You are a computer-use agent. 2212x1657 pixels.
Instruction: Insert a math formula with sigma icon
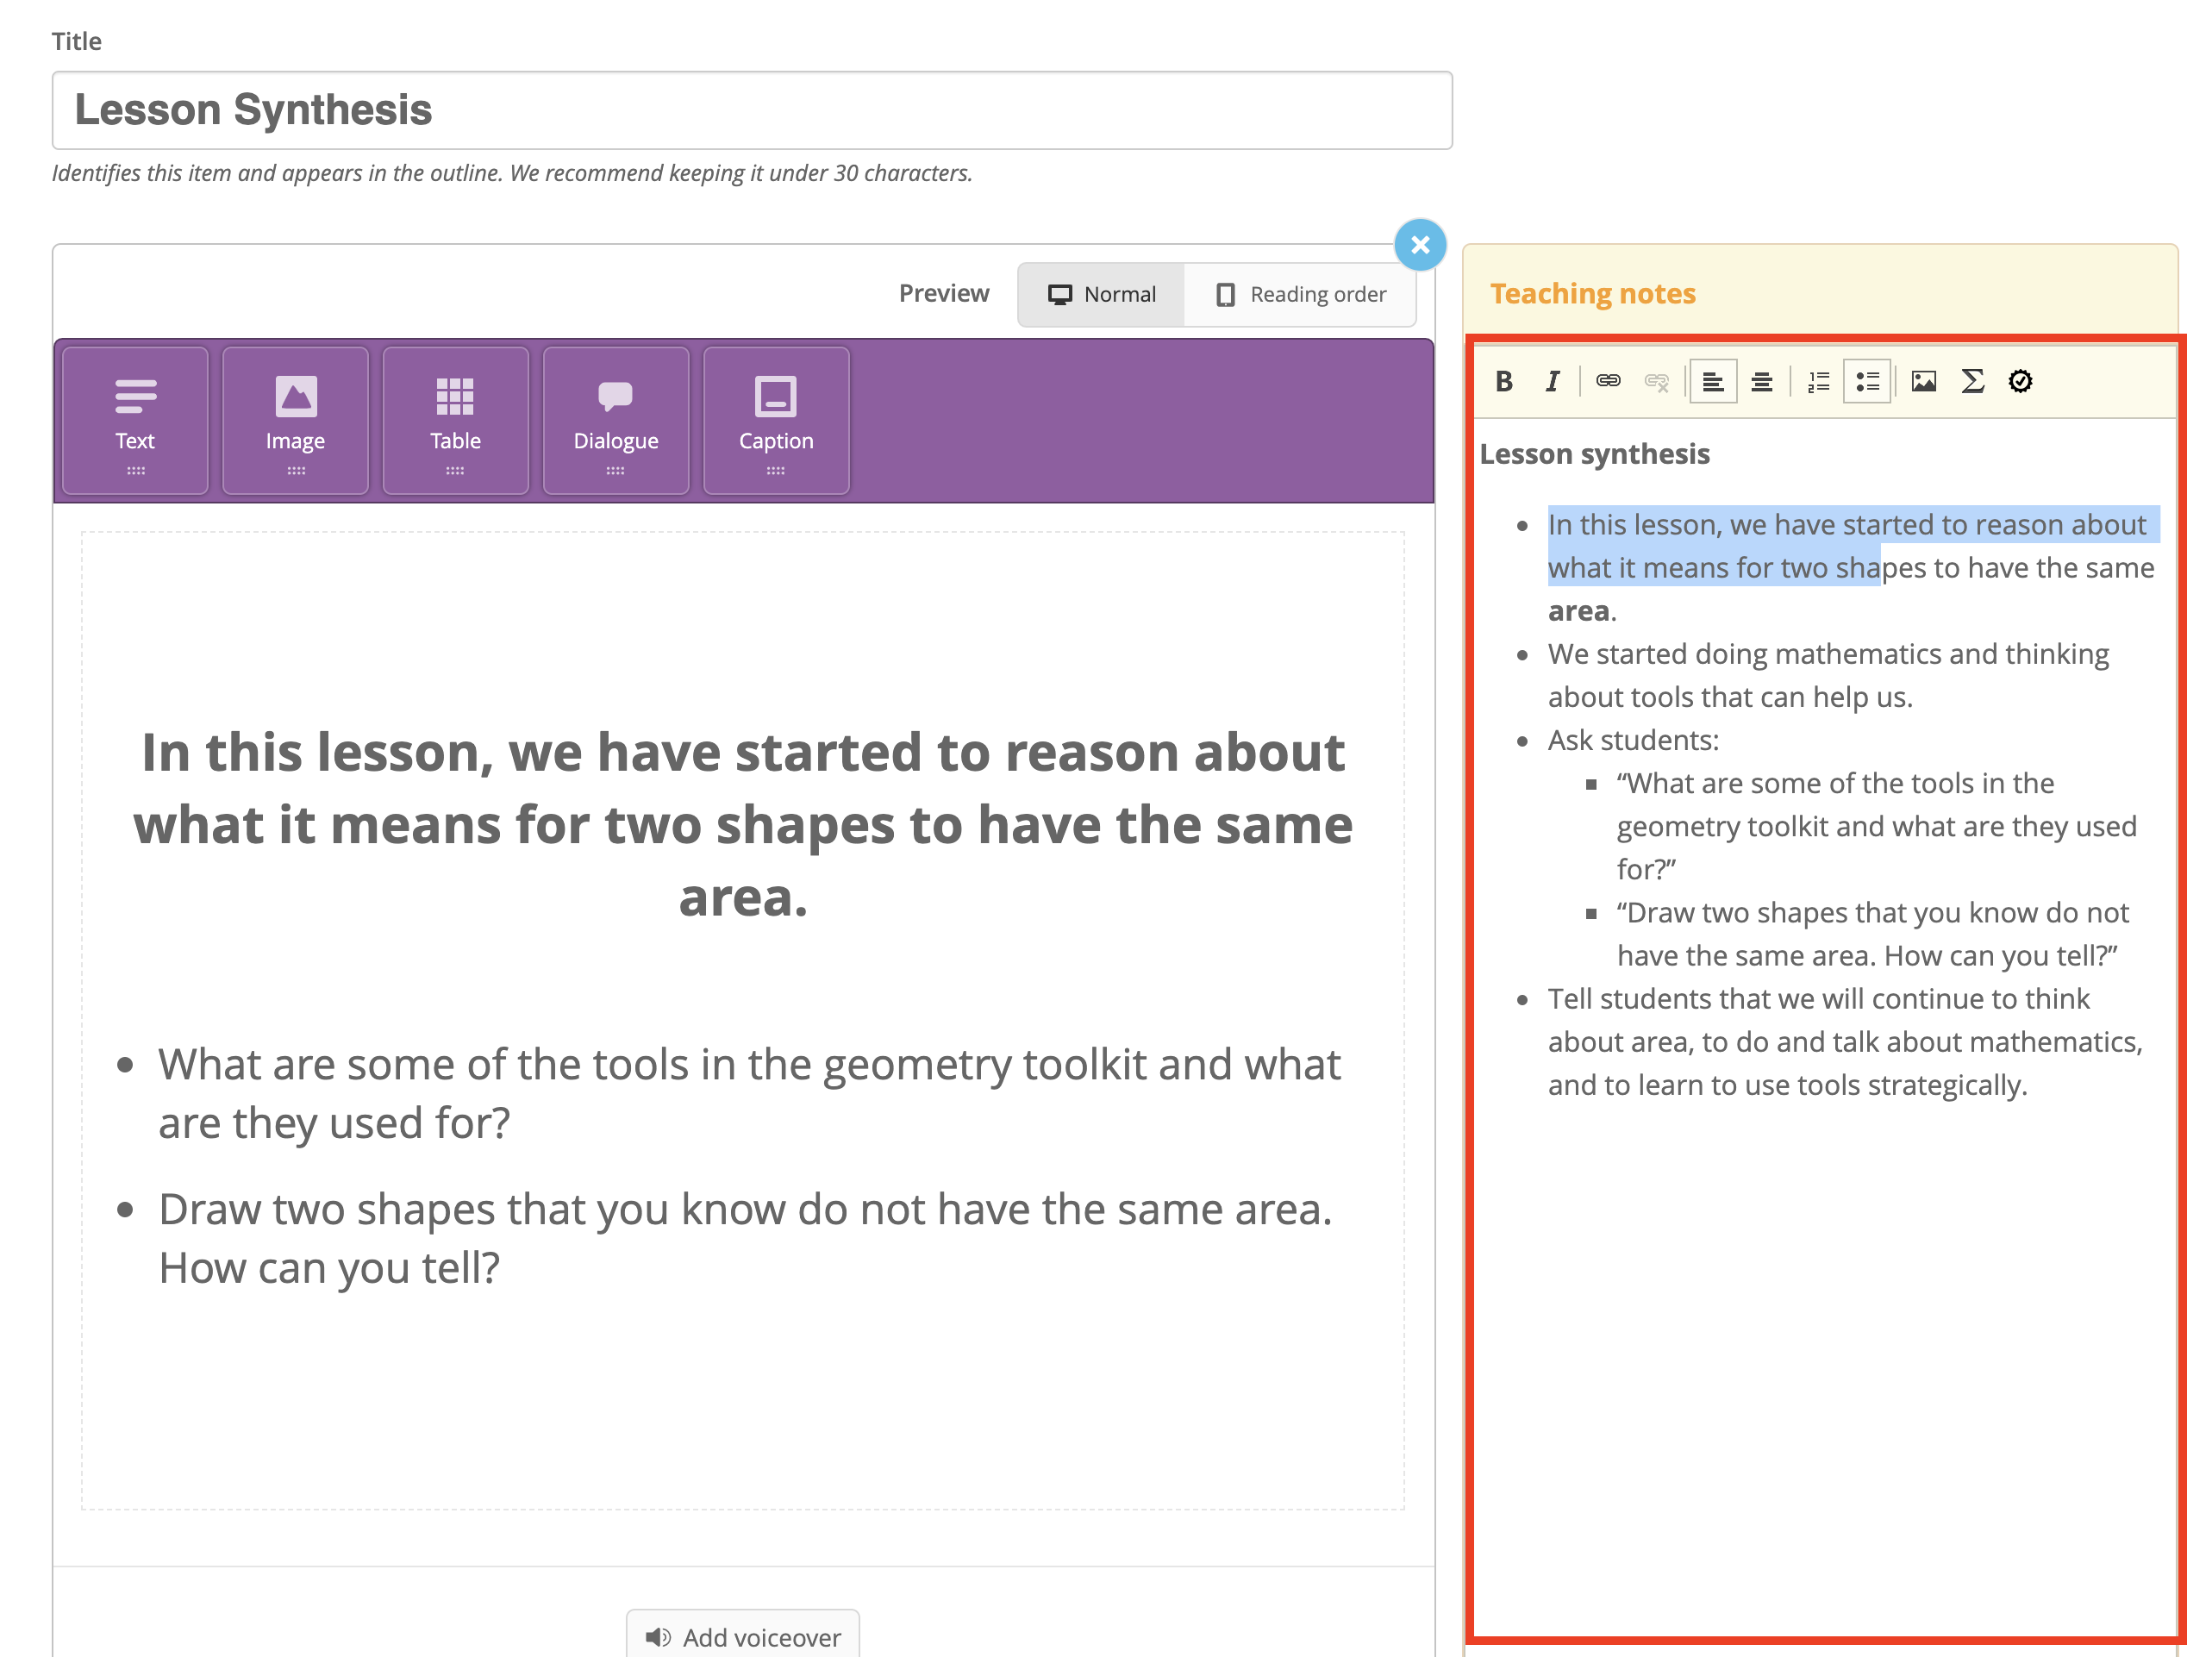click(x=1972, y=381)
